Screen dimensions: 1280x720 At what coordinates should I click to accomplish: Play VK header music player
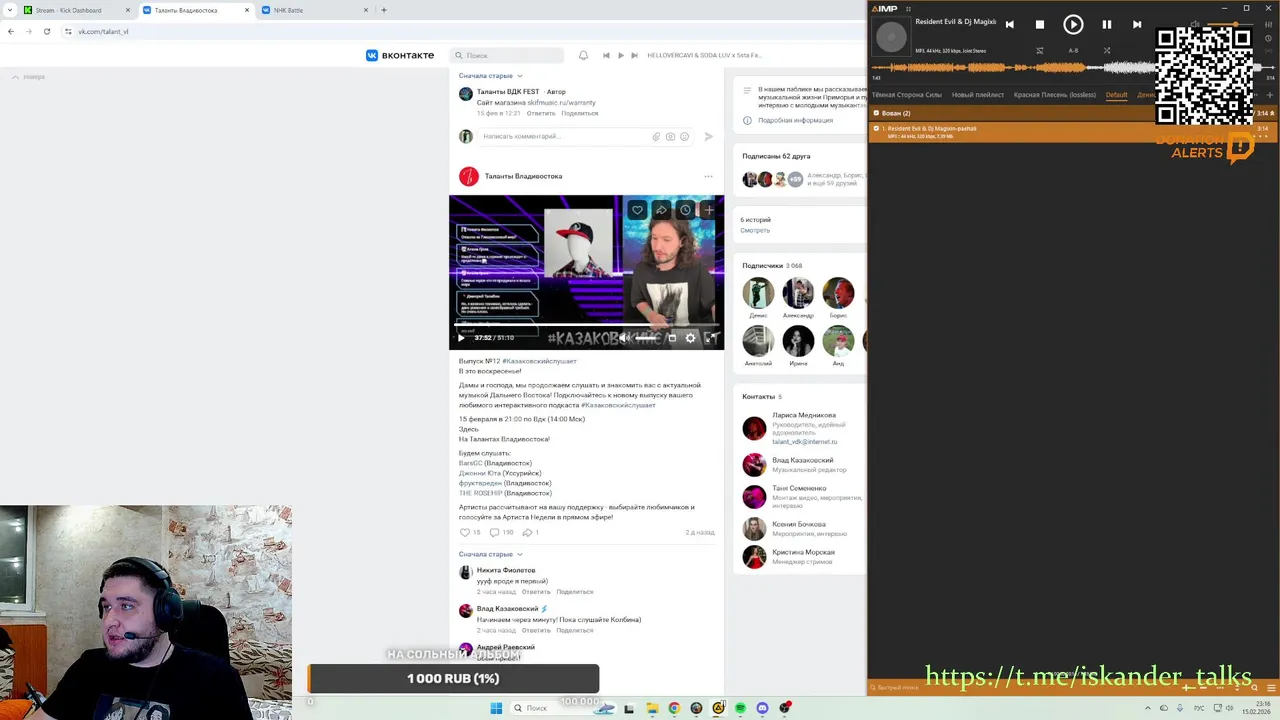click(x=620, y=55)
